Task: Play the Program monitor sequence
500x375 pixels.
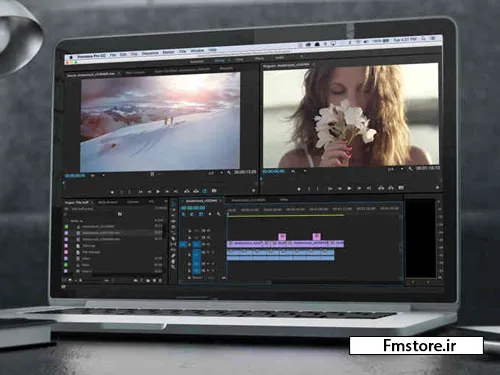Action: [x=349, y=189]
